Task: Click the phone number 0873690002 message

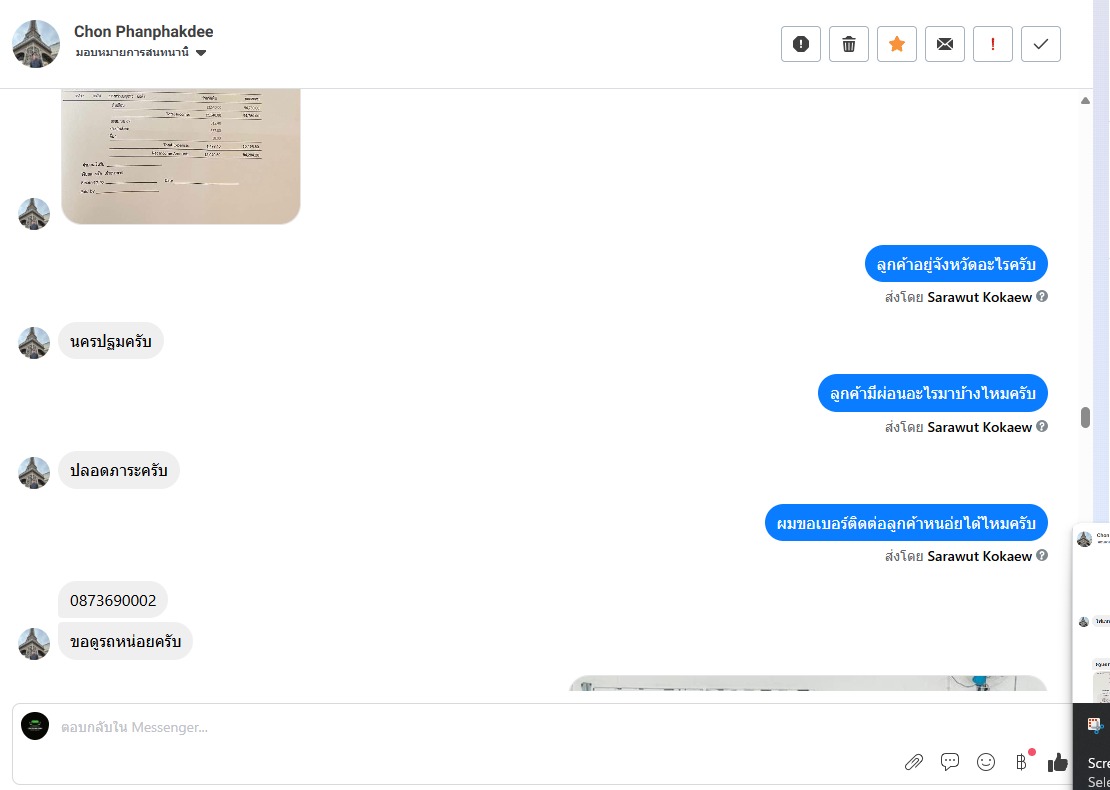Action: point(113,601)
